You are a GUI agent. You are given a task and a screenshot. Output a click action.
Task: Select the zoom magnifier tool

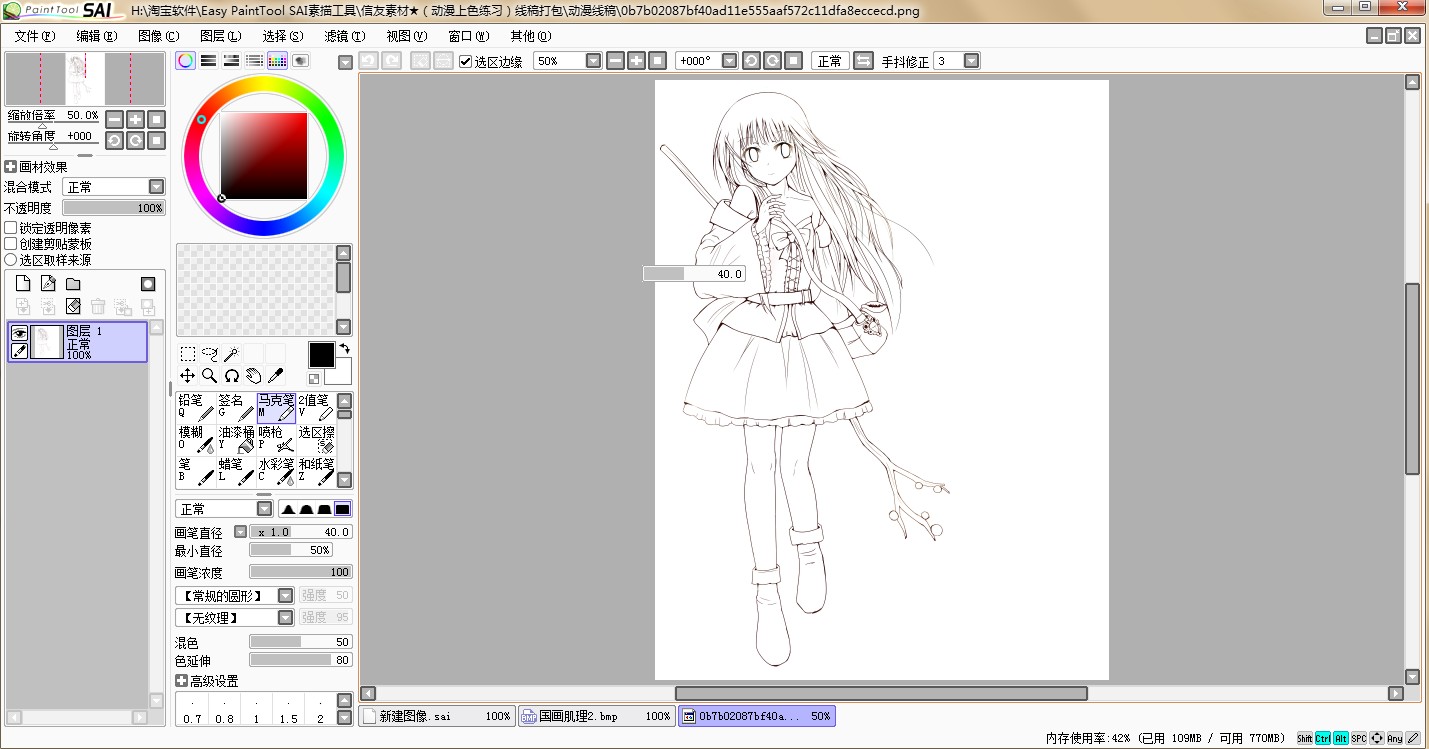(210, 375)
